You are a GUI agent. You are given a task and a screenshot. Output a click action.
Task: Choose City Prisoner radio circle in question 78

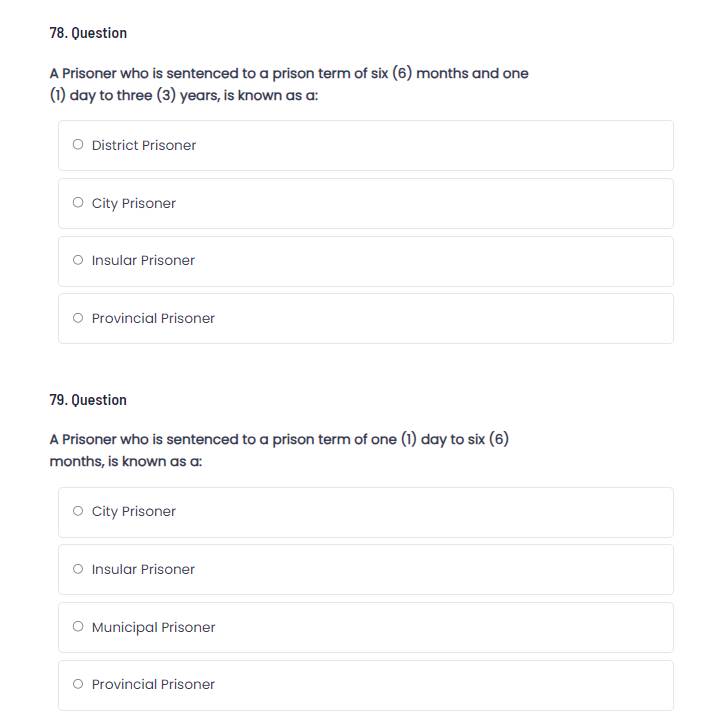click(x=78, y=203)
